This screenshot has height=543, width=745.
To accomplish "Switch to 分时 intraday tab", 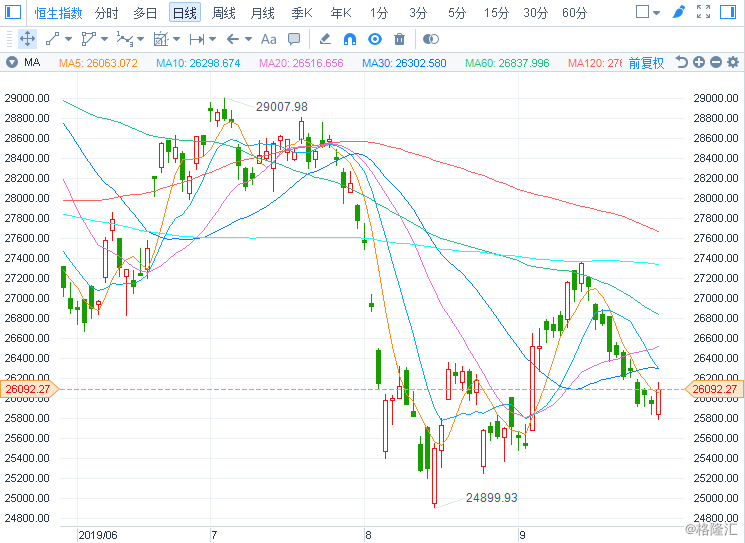I will point(106,13).
